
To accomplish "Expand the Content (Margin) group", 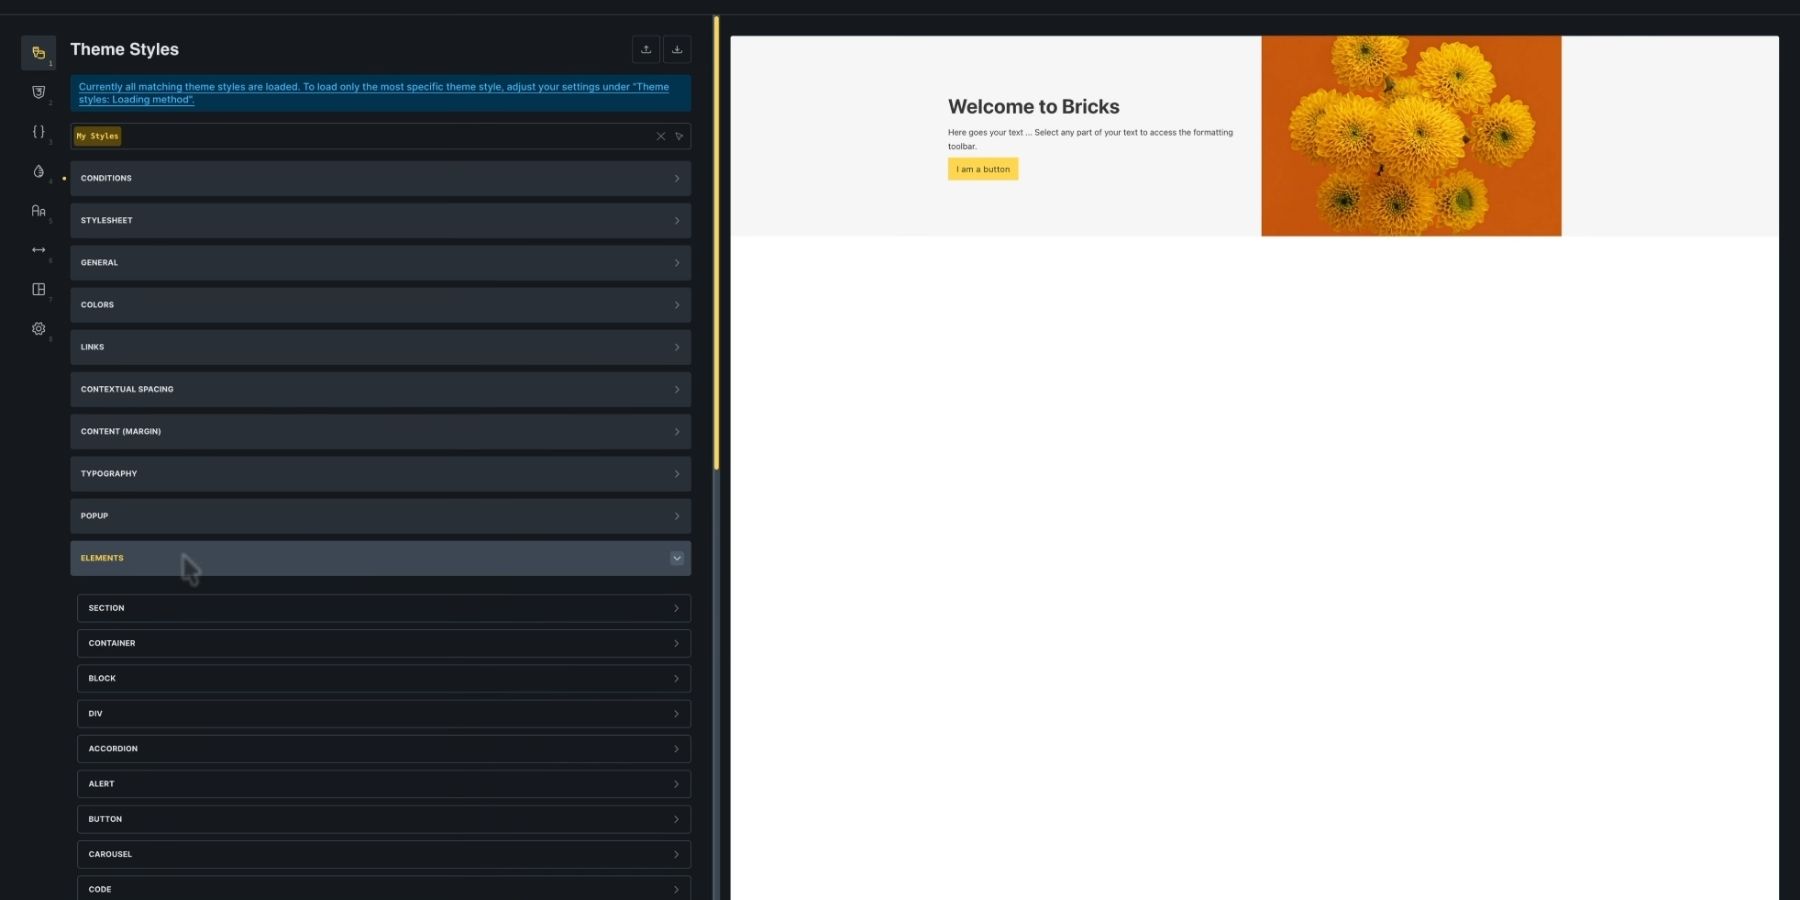I will click(x=380, y=431).
